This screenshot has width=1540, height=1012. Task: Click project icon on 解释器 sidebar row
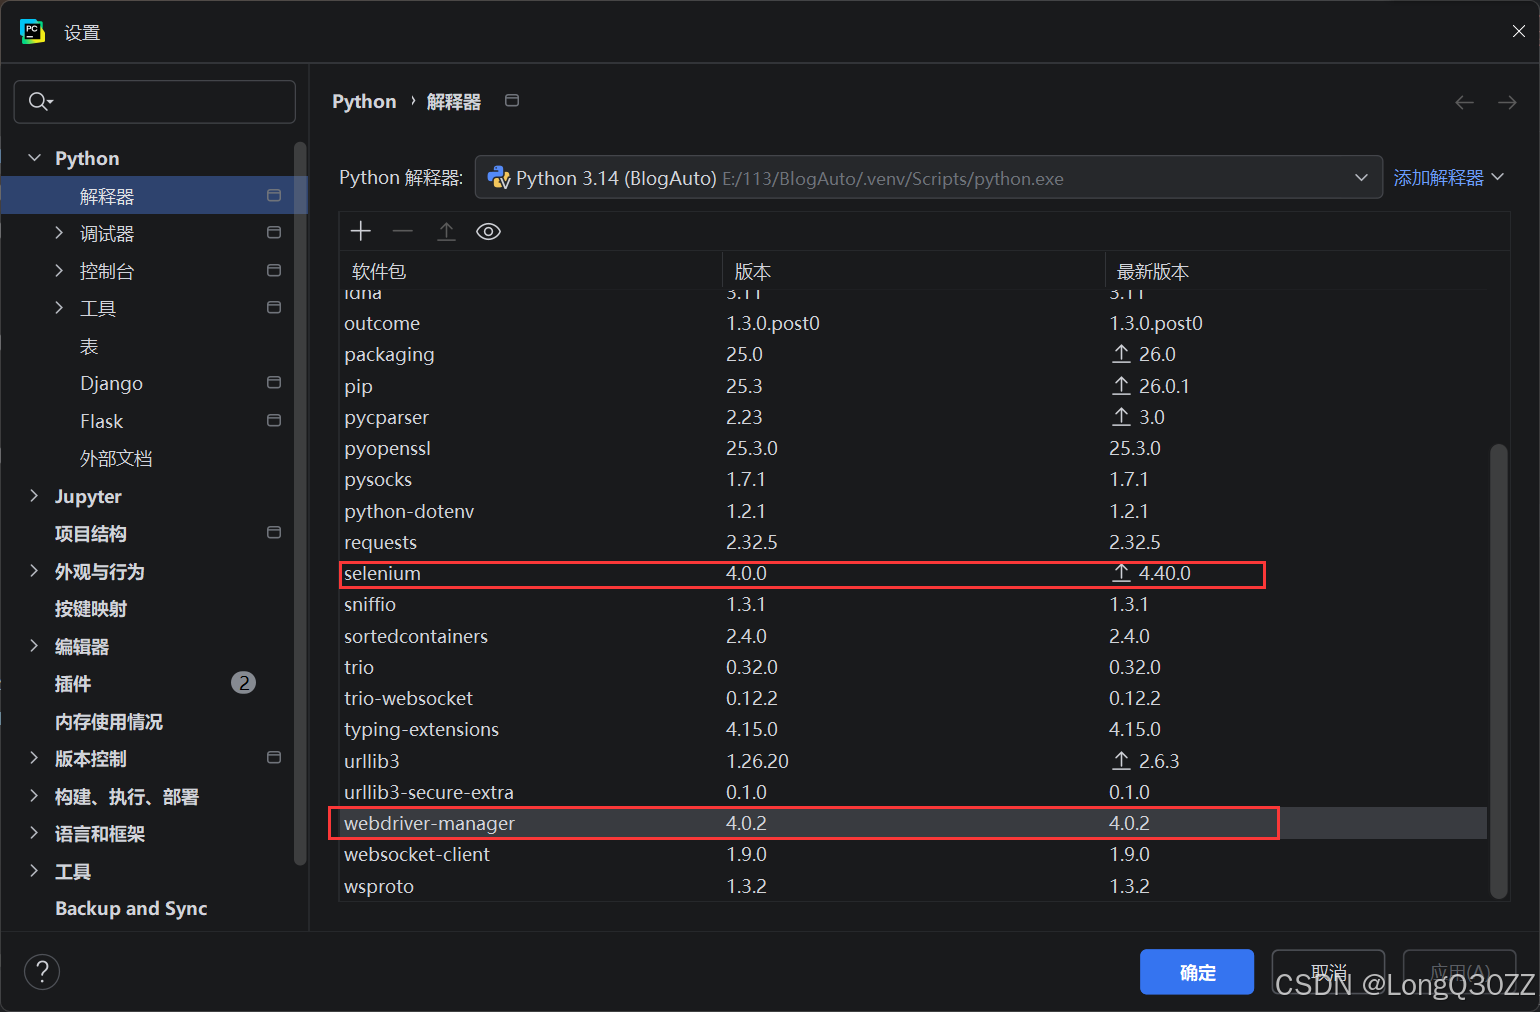pyautogui.click(x=274, y=195)
